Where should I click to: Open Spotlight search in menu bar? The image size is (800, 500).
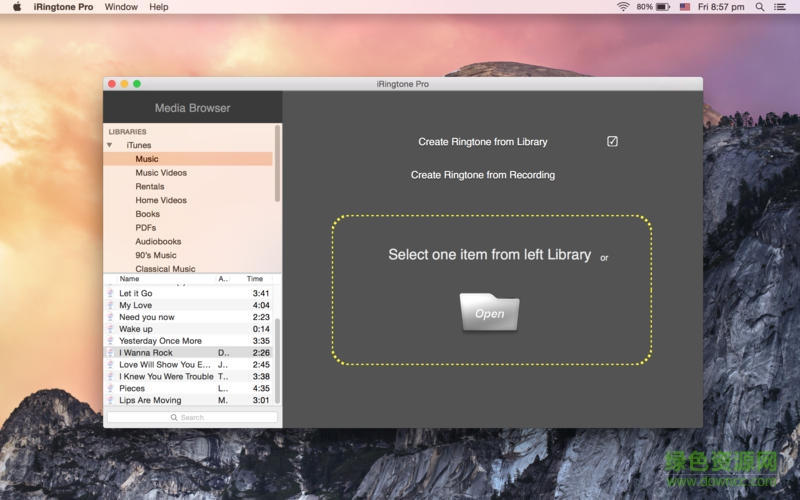tap(760, 7)
